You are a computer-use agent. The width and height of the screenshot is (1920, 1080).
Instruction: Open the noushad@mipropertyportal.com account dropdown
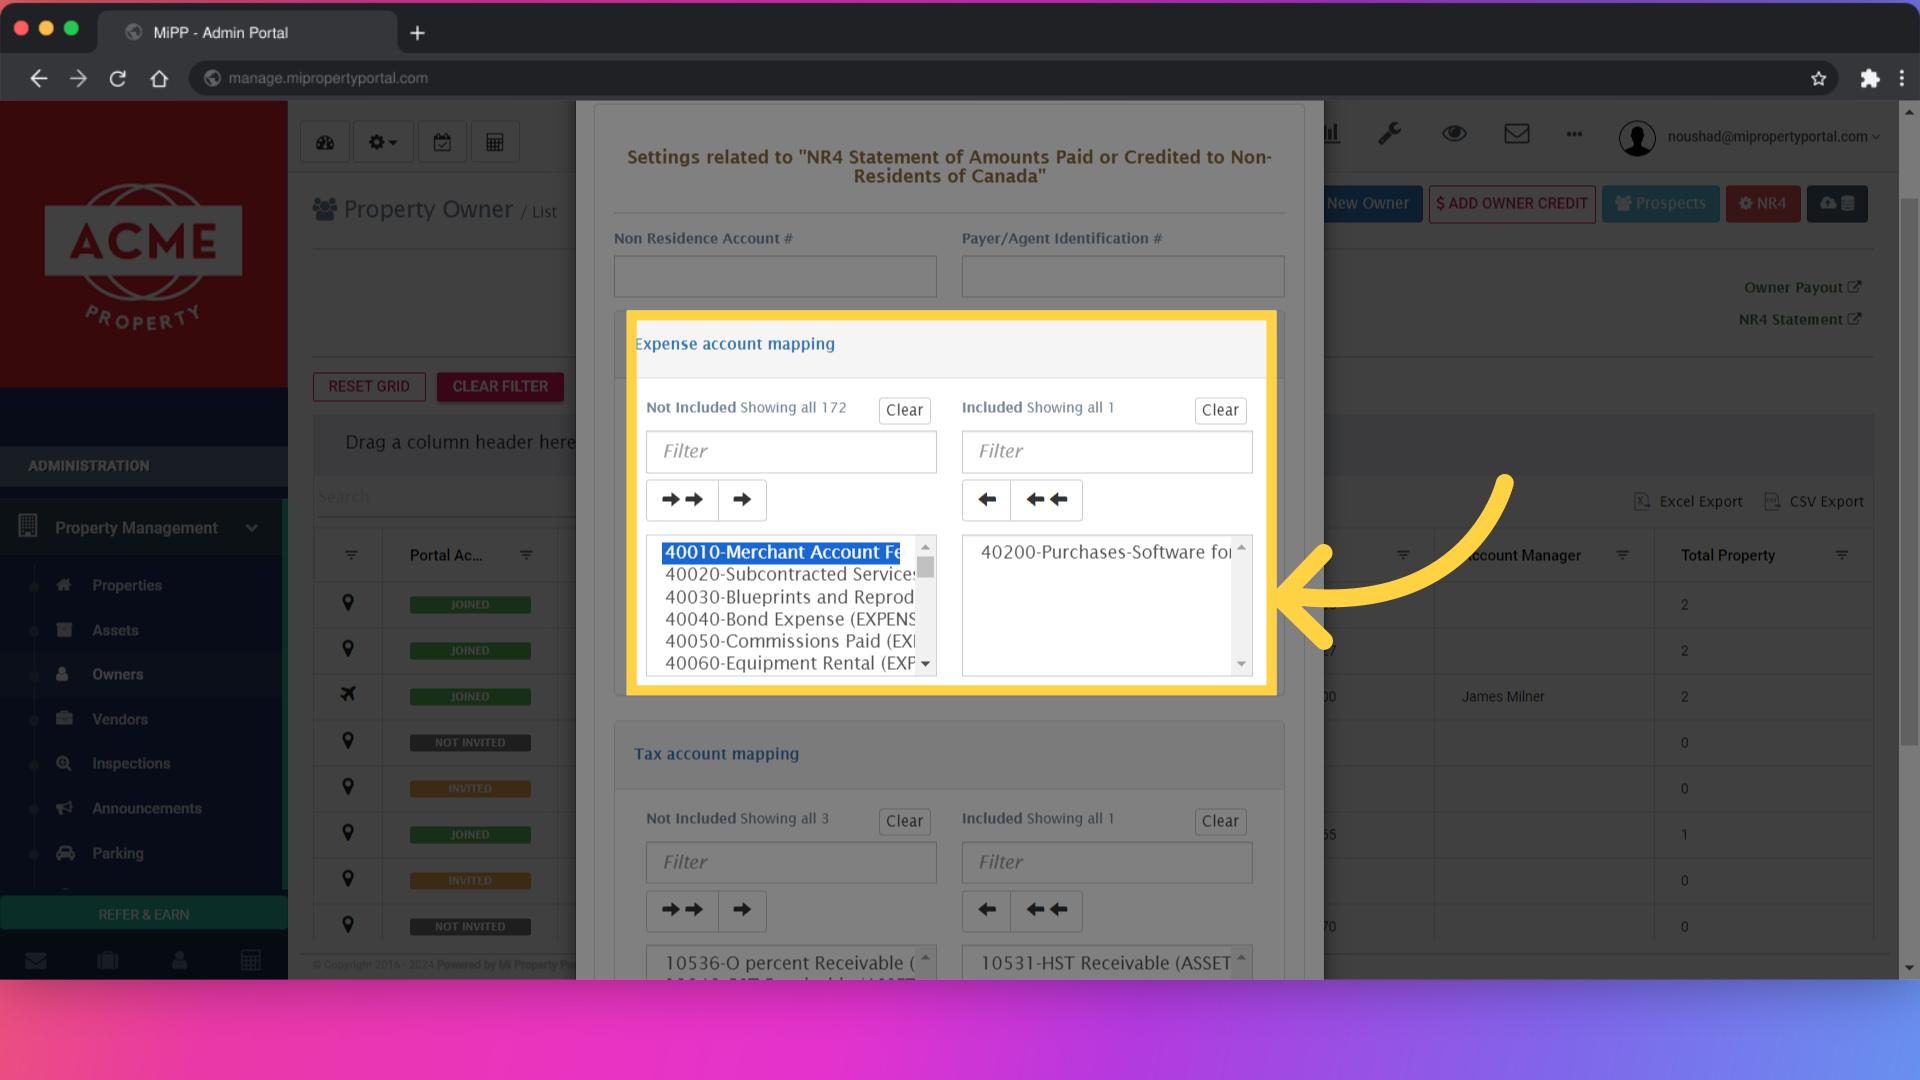click(x=1772, y=137)
